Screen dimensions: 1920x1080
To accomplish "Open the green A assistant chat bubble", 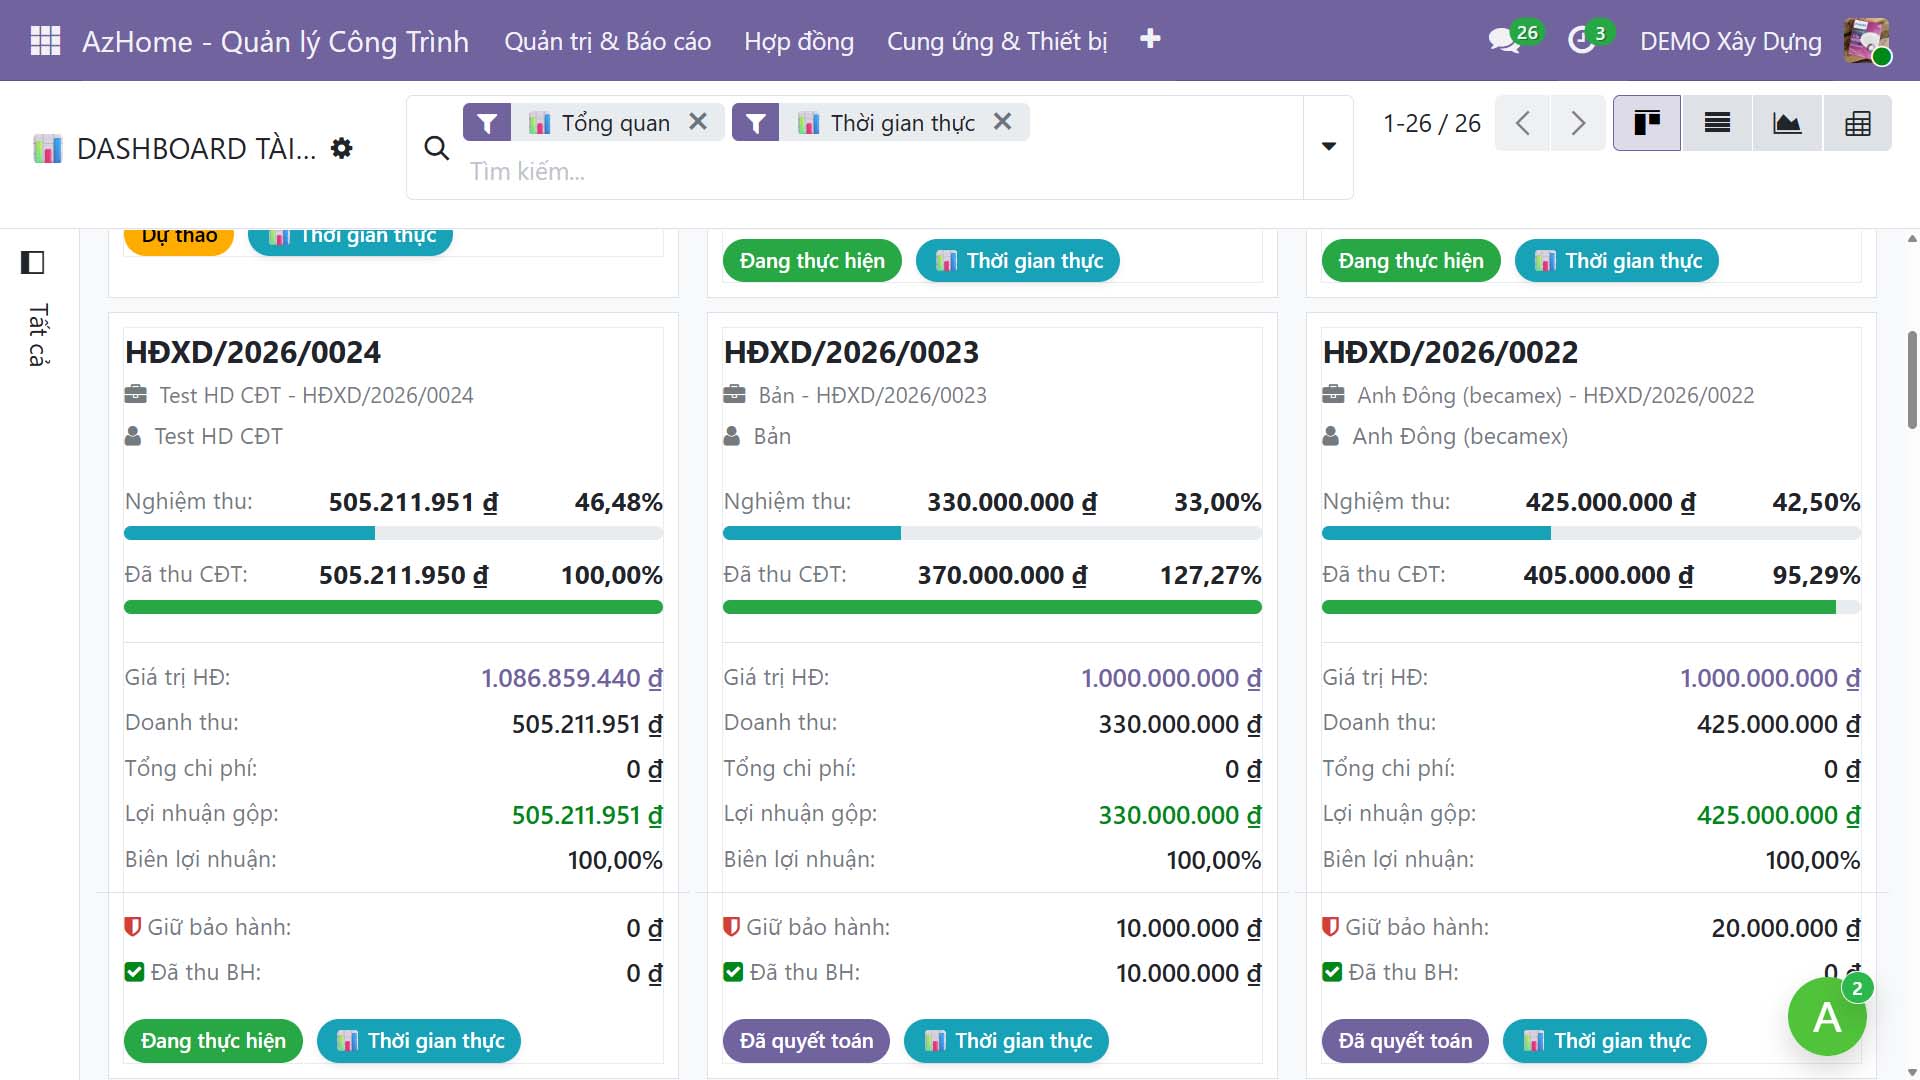I will [x=1827, y=1017].
